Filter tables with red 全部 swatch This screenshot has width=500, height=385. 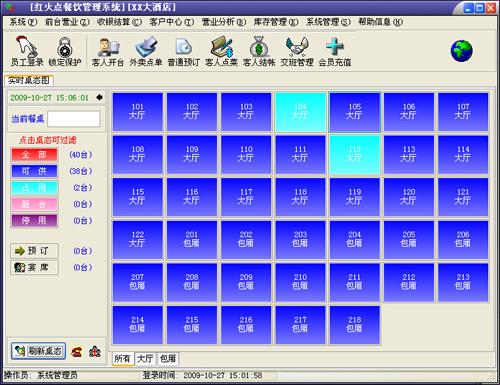(x=34, y=155)
